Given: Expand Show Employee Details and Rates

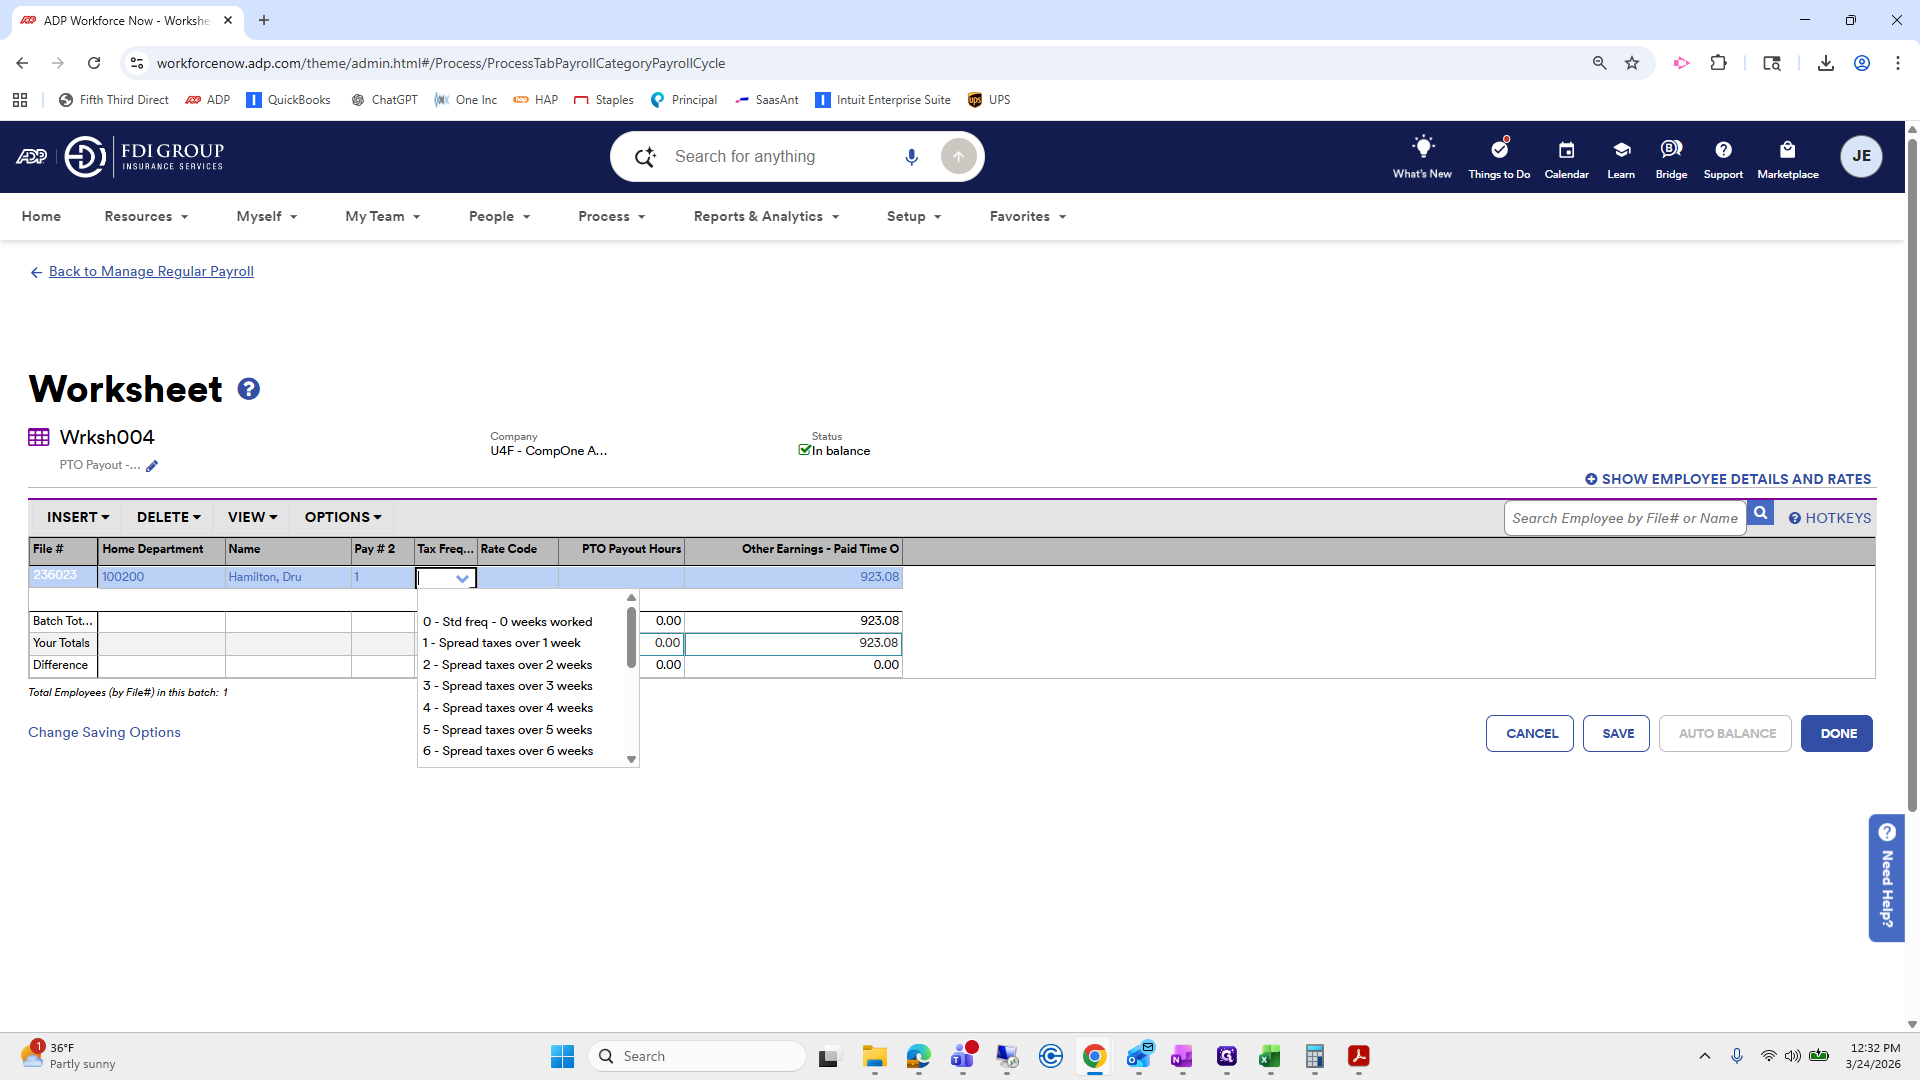Looking at the screenshot, I should 1727,479.
